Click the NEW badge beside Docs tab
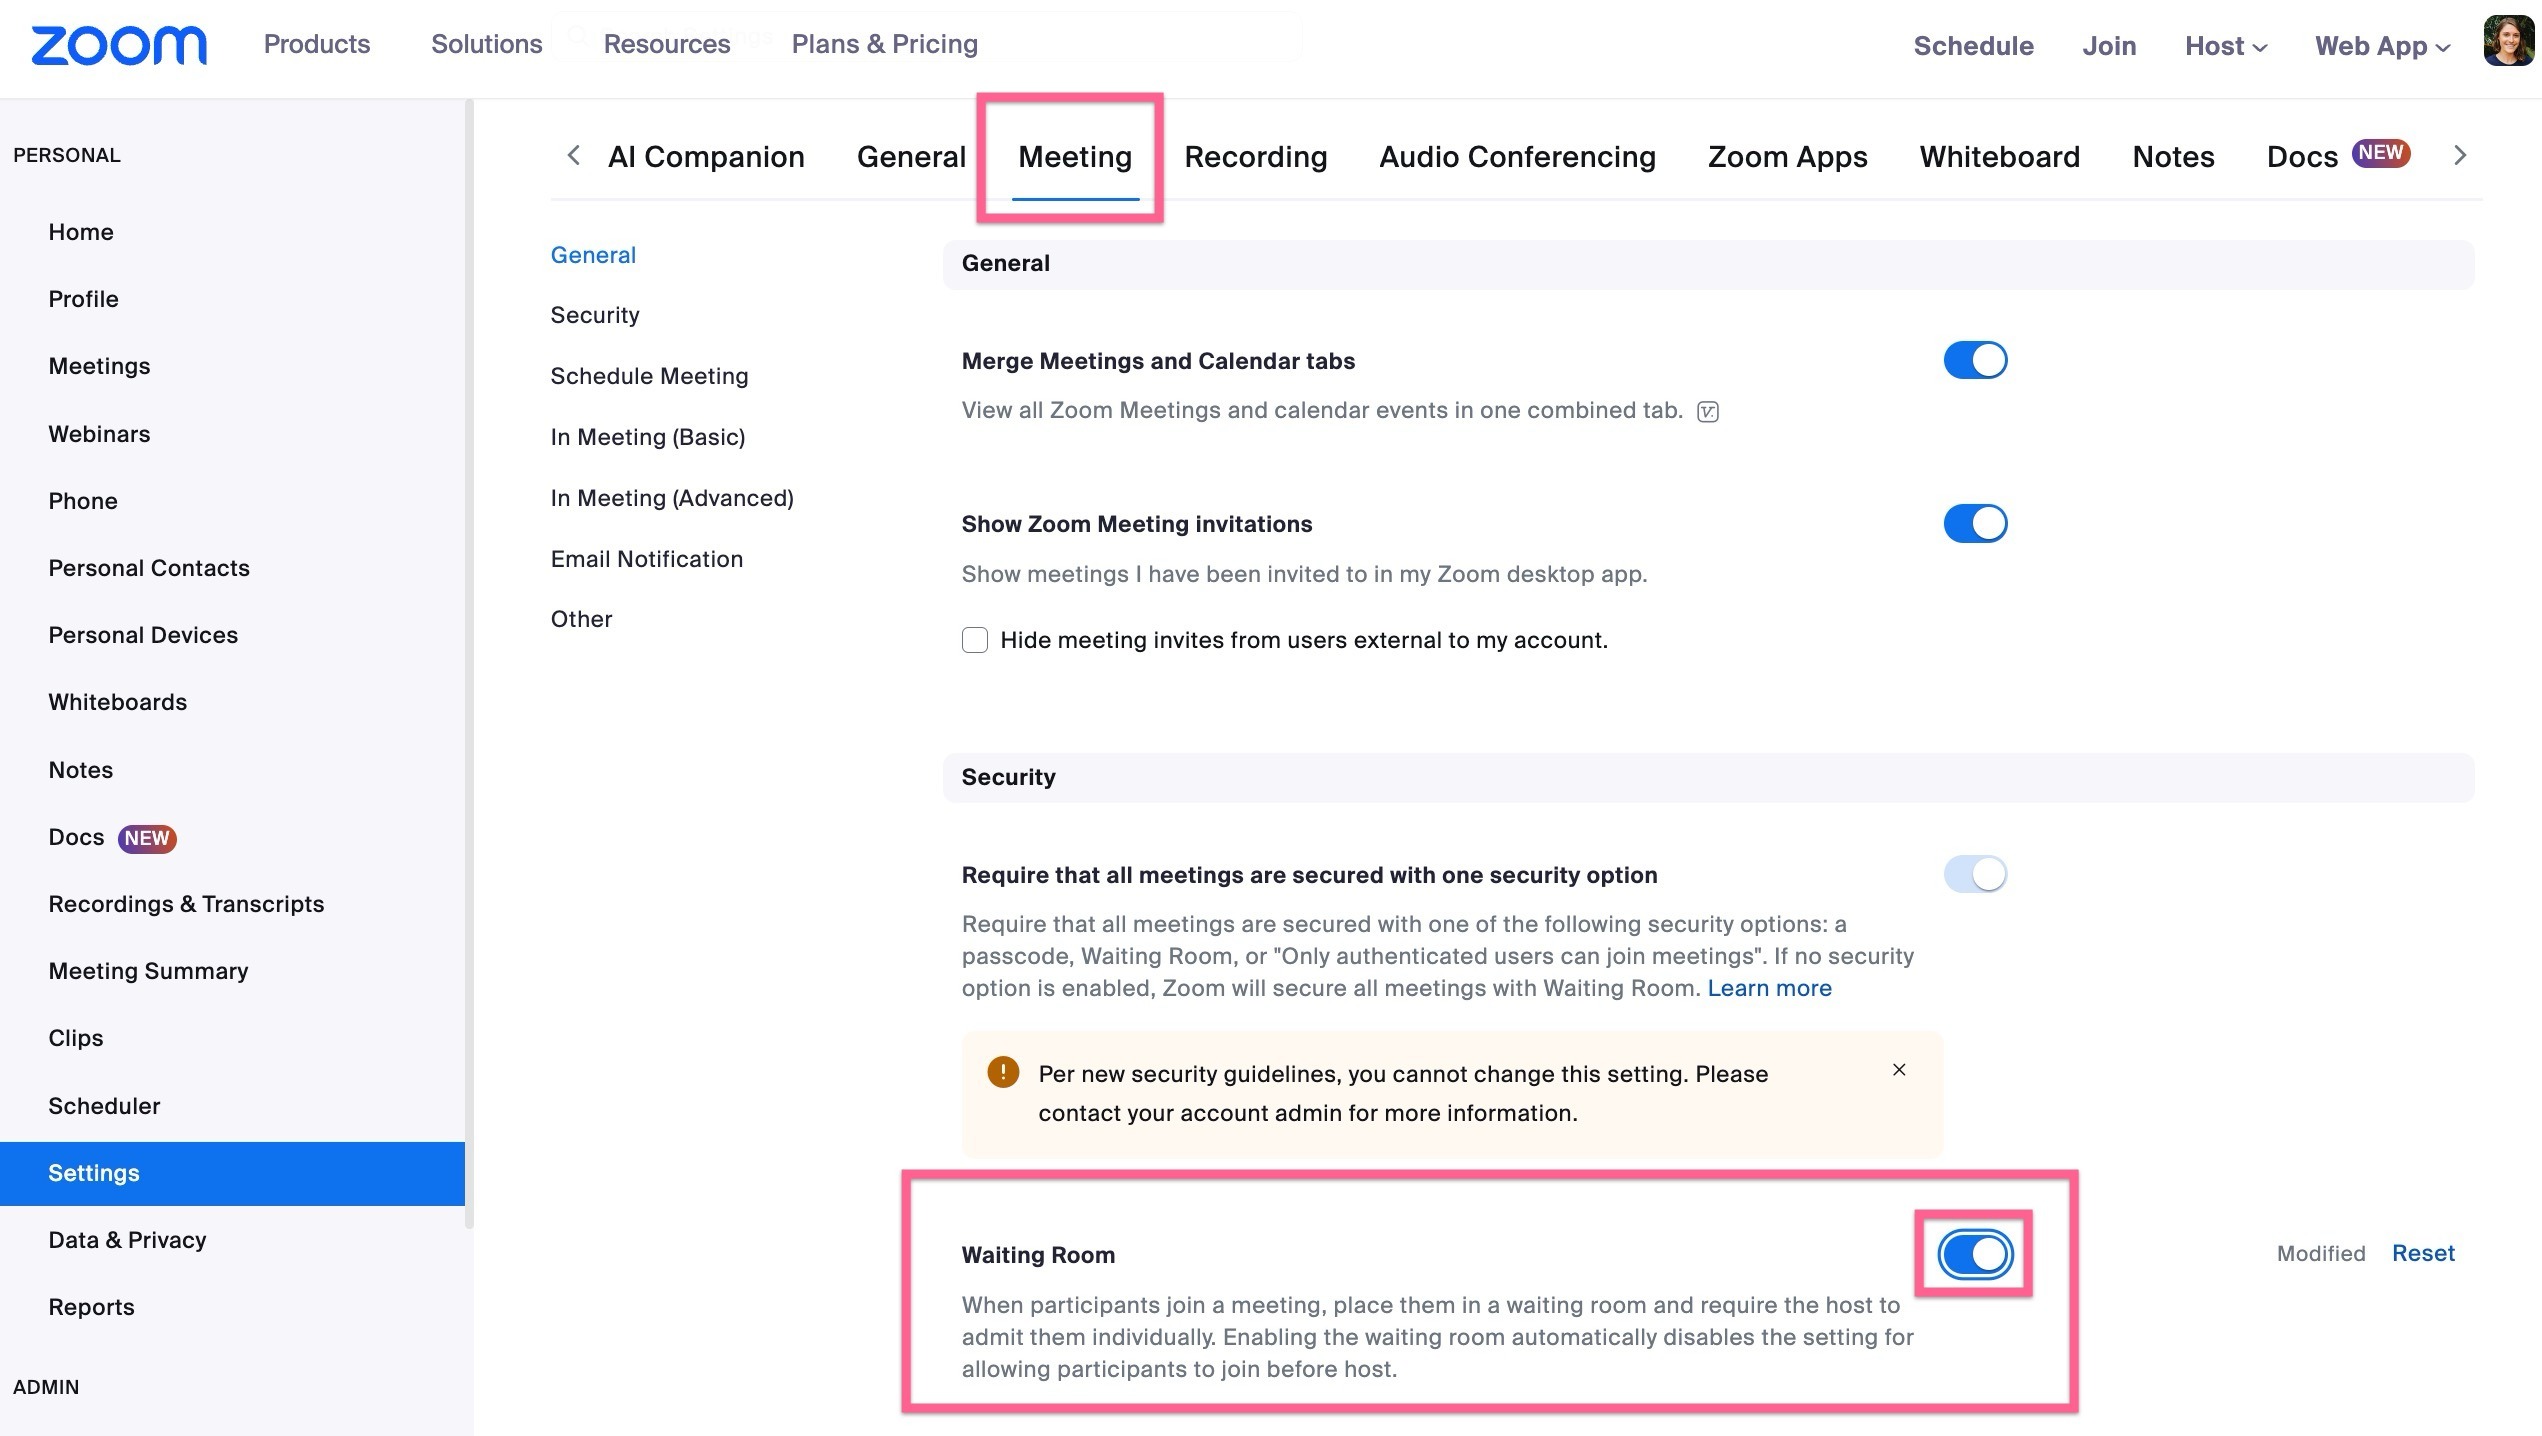This screenshot has width=2542, height=1436. tap(2380, 153)
